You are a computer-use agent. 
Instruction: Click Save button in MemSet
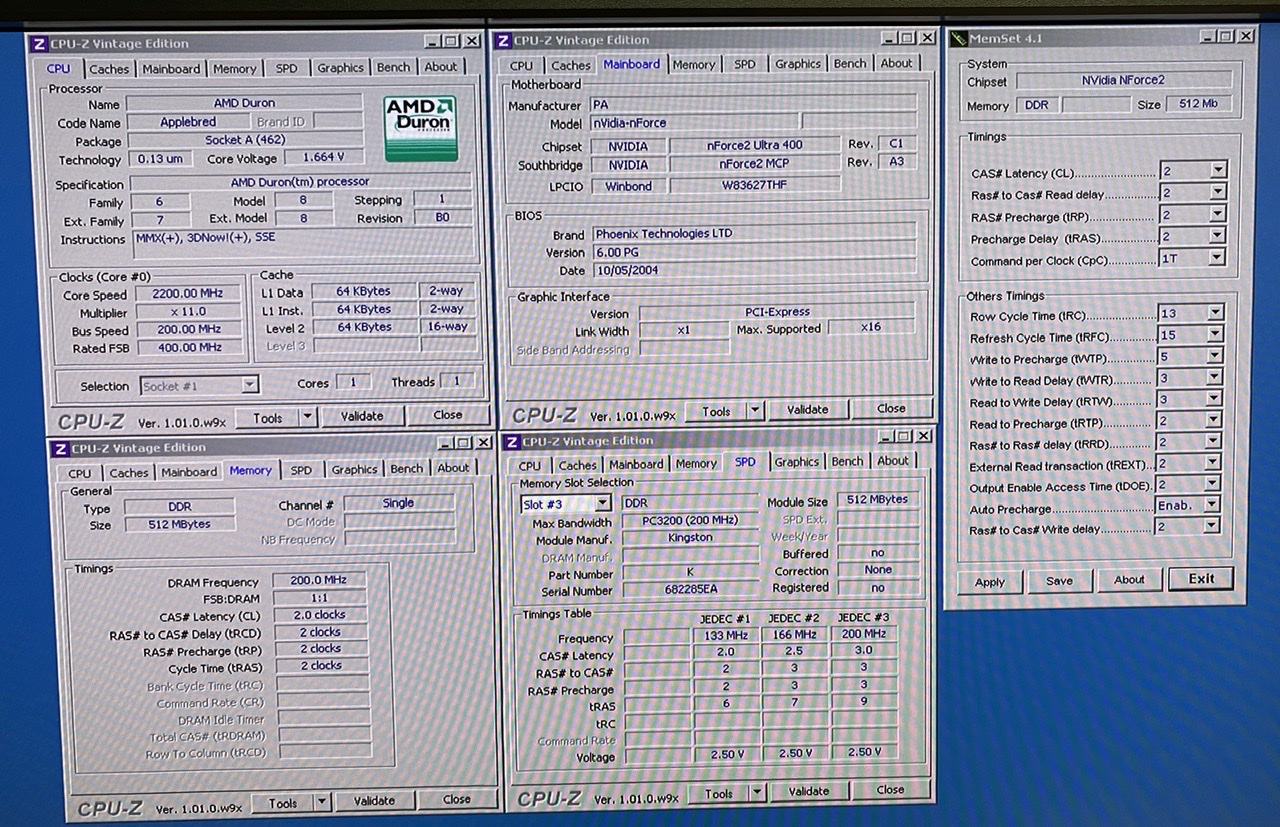click(x=1059, y=581)
